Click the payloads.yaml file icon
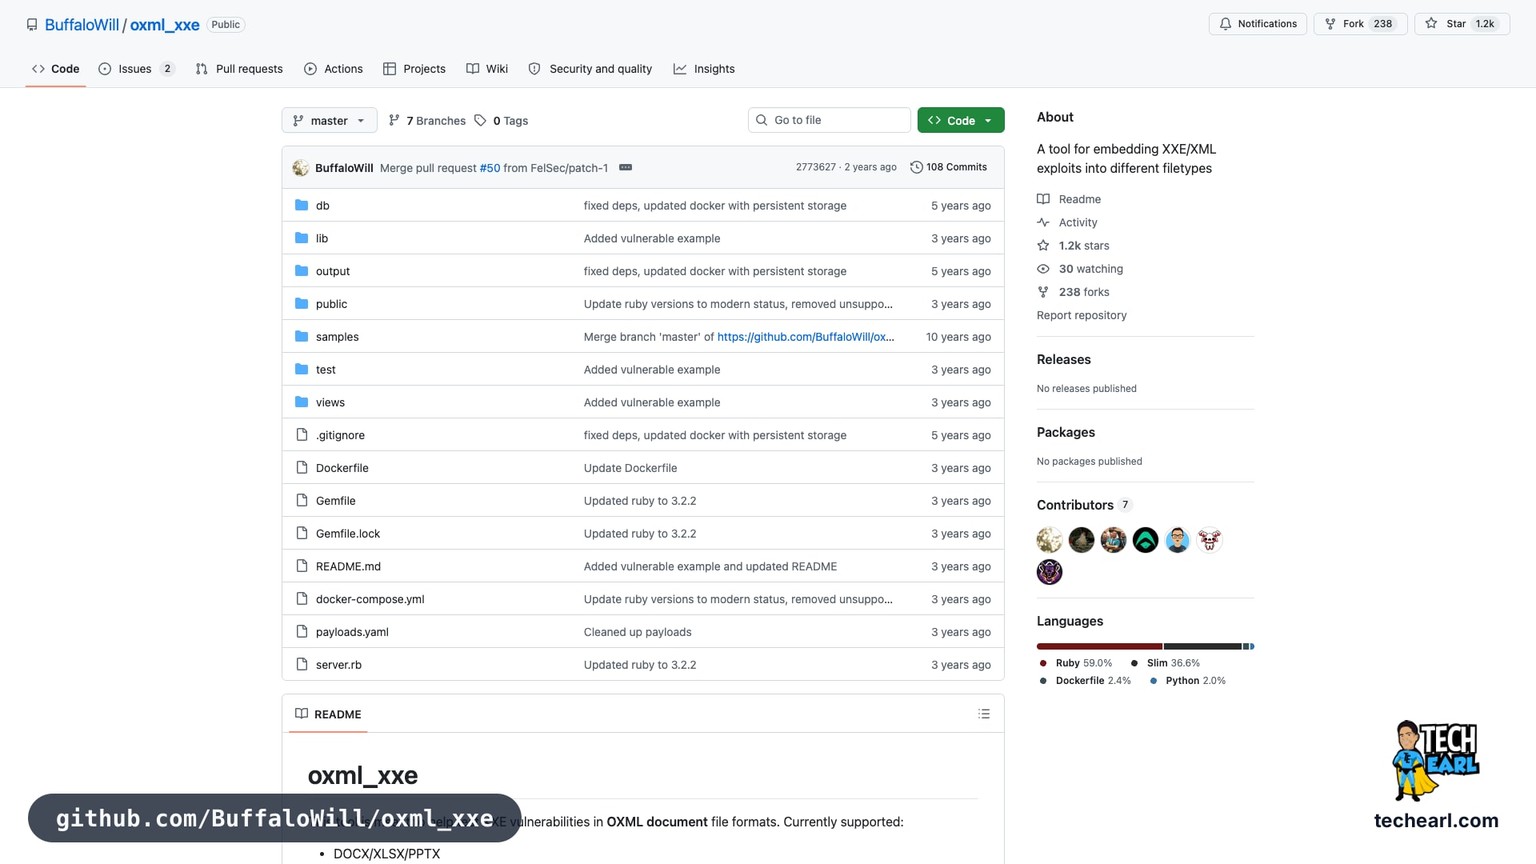Image resolution: width=1536 pixels, height=864 pixels. tap(302, 632)
